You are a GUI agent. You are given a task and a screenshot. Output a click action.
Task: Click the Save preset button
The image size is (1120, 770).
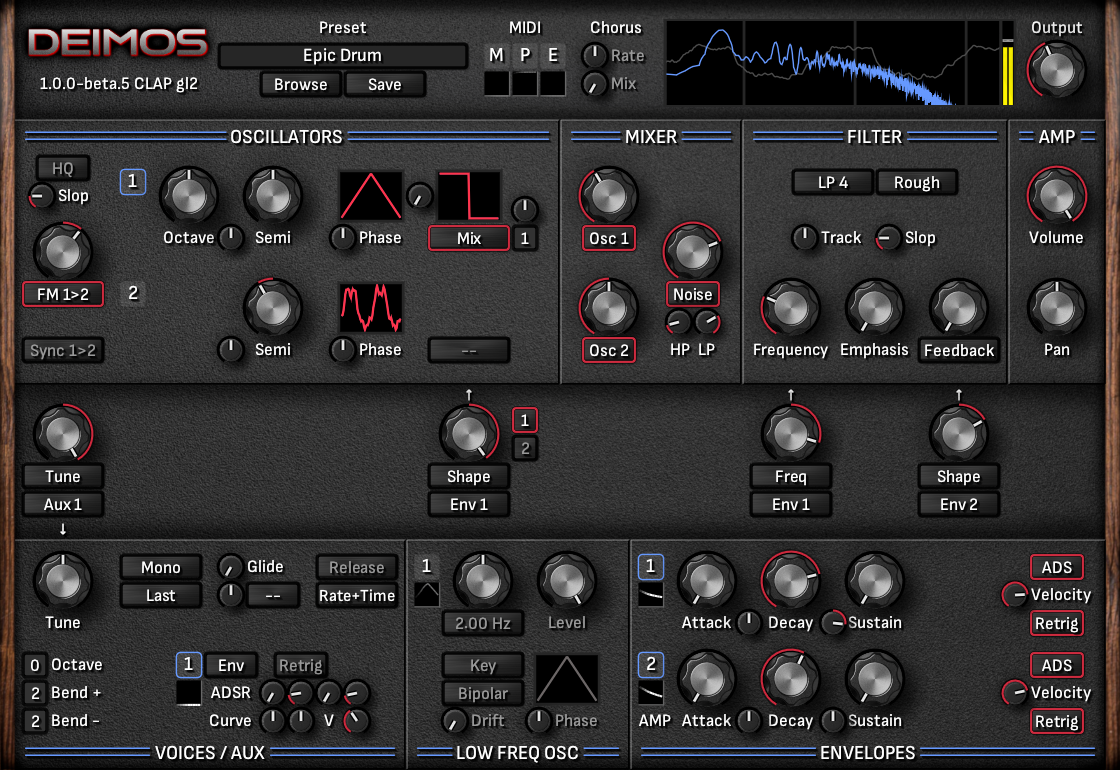click(x=385, y=84)
